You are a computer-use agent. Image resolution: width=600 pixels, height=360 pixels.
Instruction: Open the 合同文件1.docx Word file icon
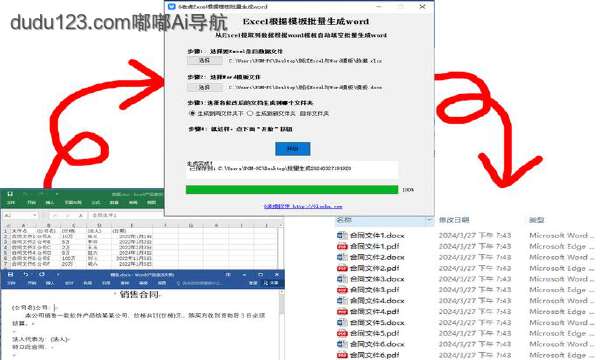coord(342,235)
